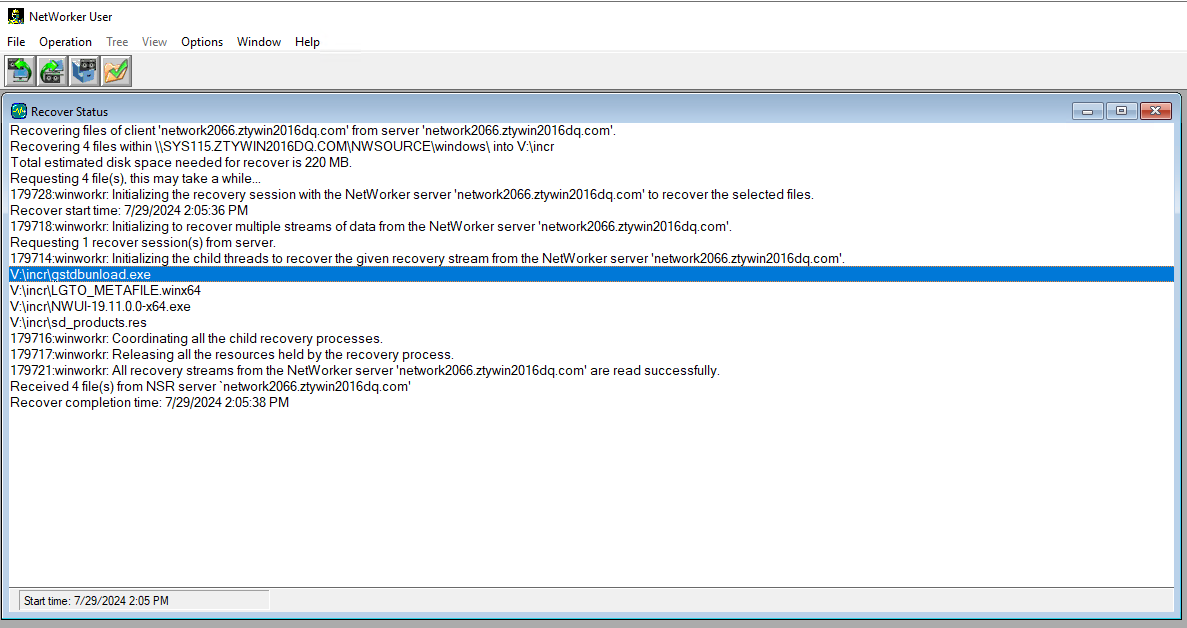Image resolution: width=1187 pixels, height=628 pixels.
Task: Click the 'Requesting 4 file(s)' line
Action: [136, 179]
